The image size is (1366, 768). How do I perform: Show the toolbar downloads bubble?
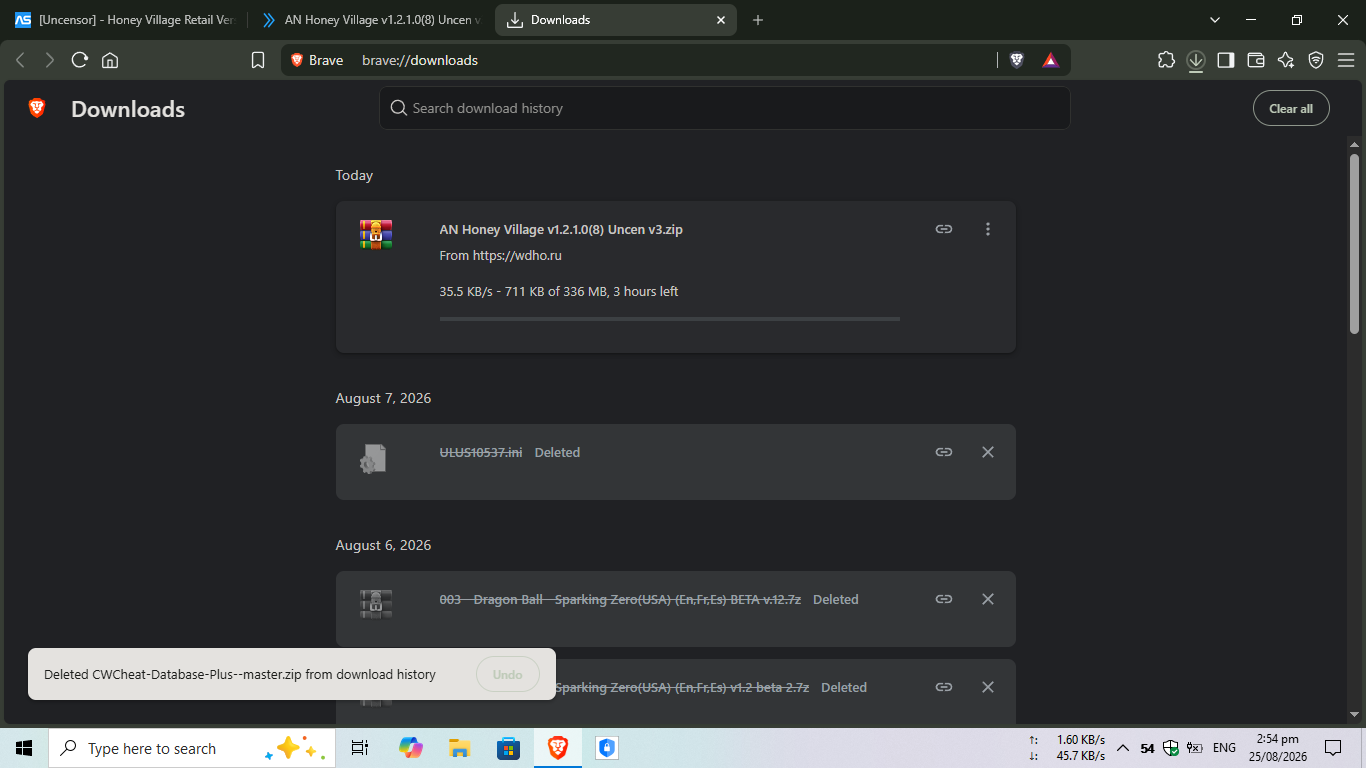(x=1196, y=60)
